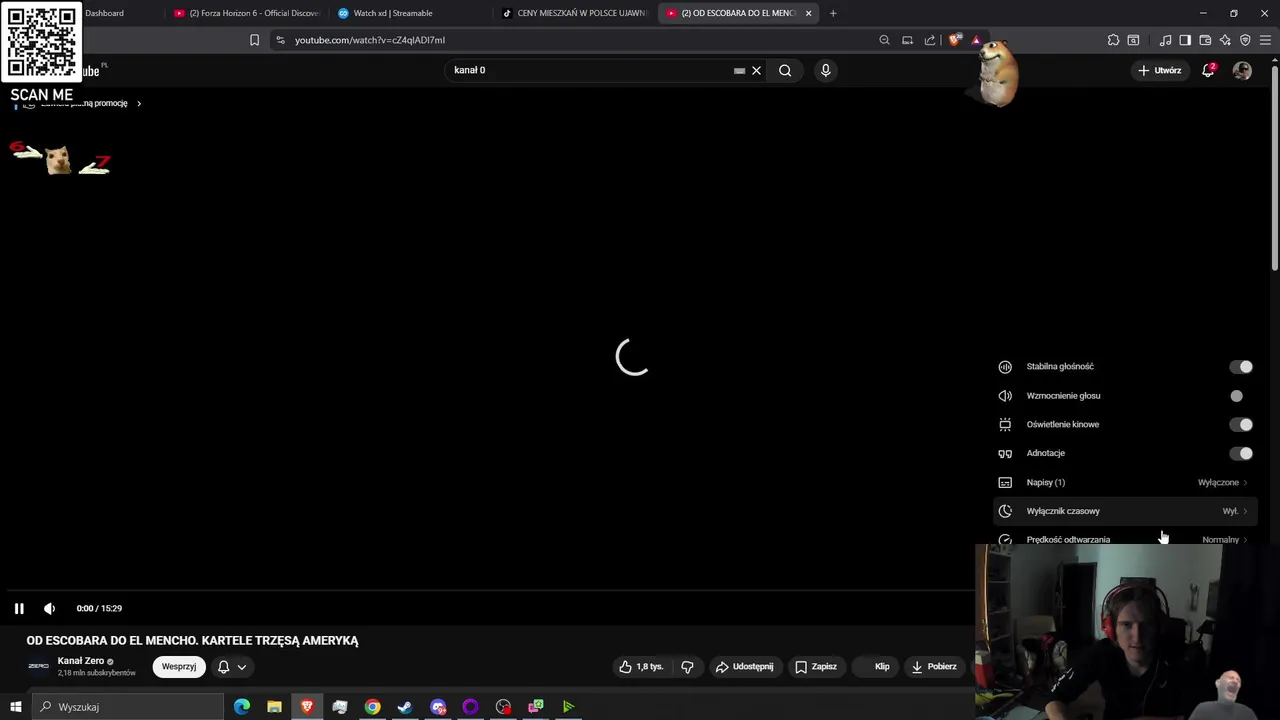The height and width of the screenshot is (720, 1280).
Task: Toggle the browser sidebar panel icon
Action: [x=1185, y=40]
